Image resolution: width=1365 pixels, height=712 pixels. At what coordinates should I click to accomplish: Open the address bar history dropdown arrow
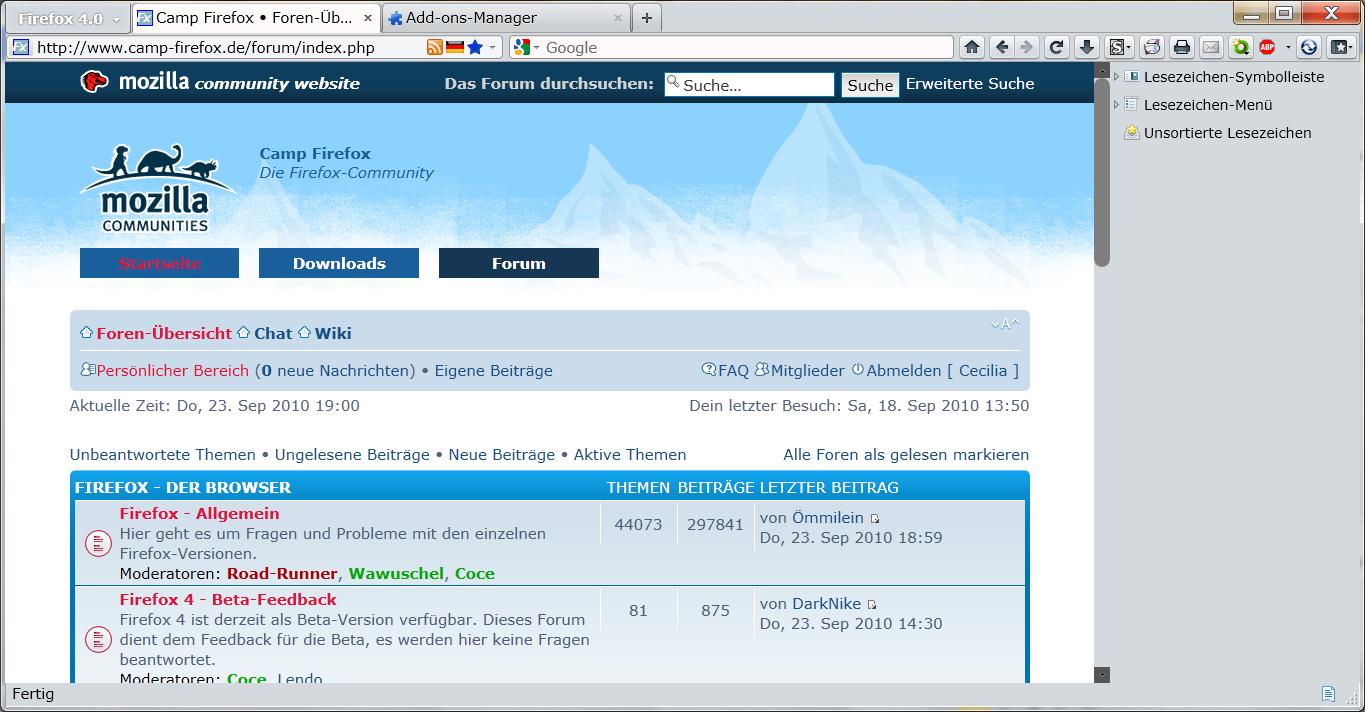494,47
